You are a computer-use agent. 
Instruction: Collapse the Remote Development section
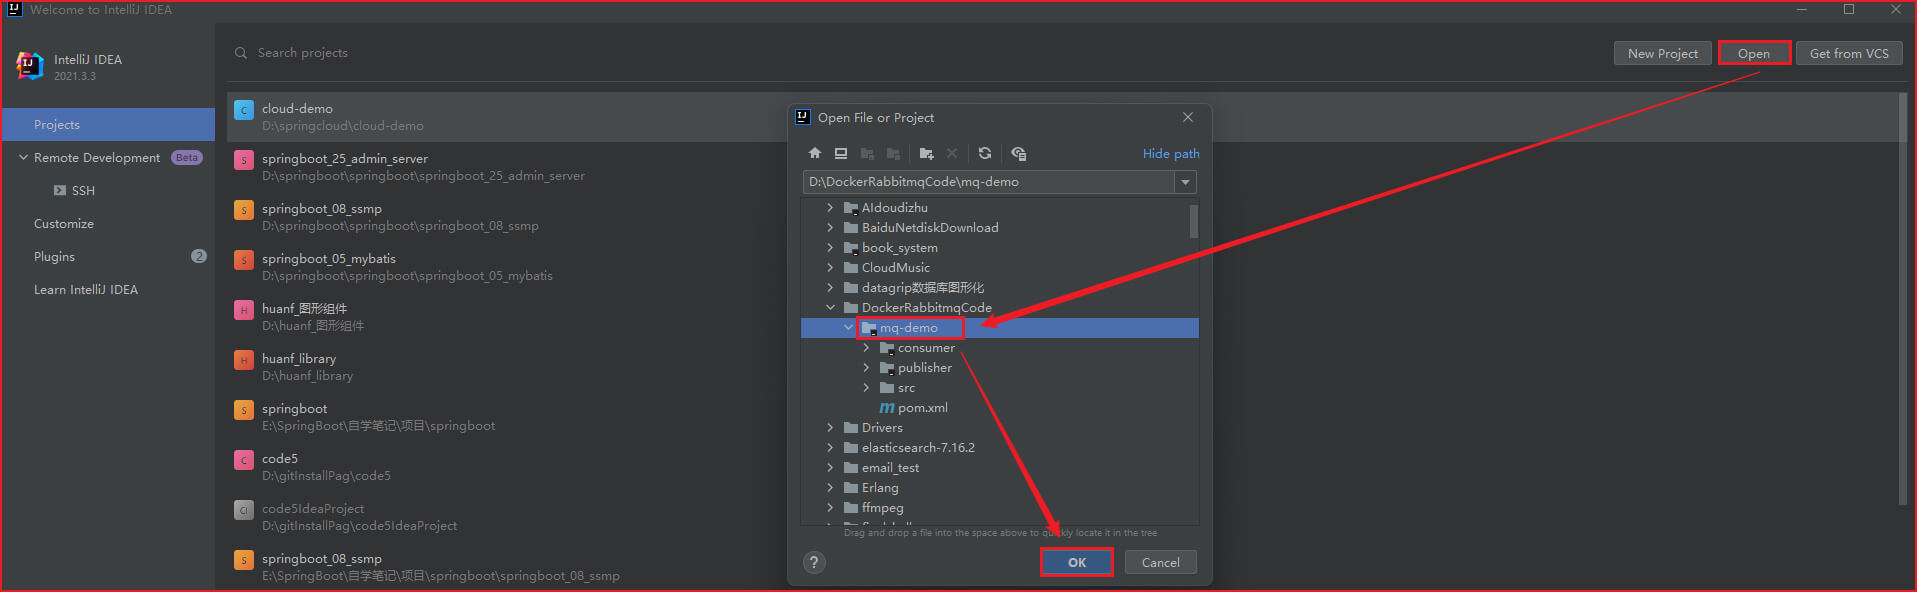coord(23,157)
